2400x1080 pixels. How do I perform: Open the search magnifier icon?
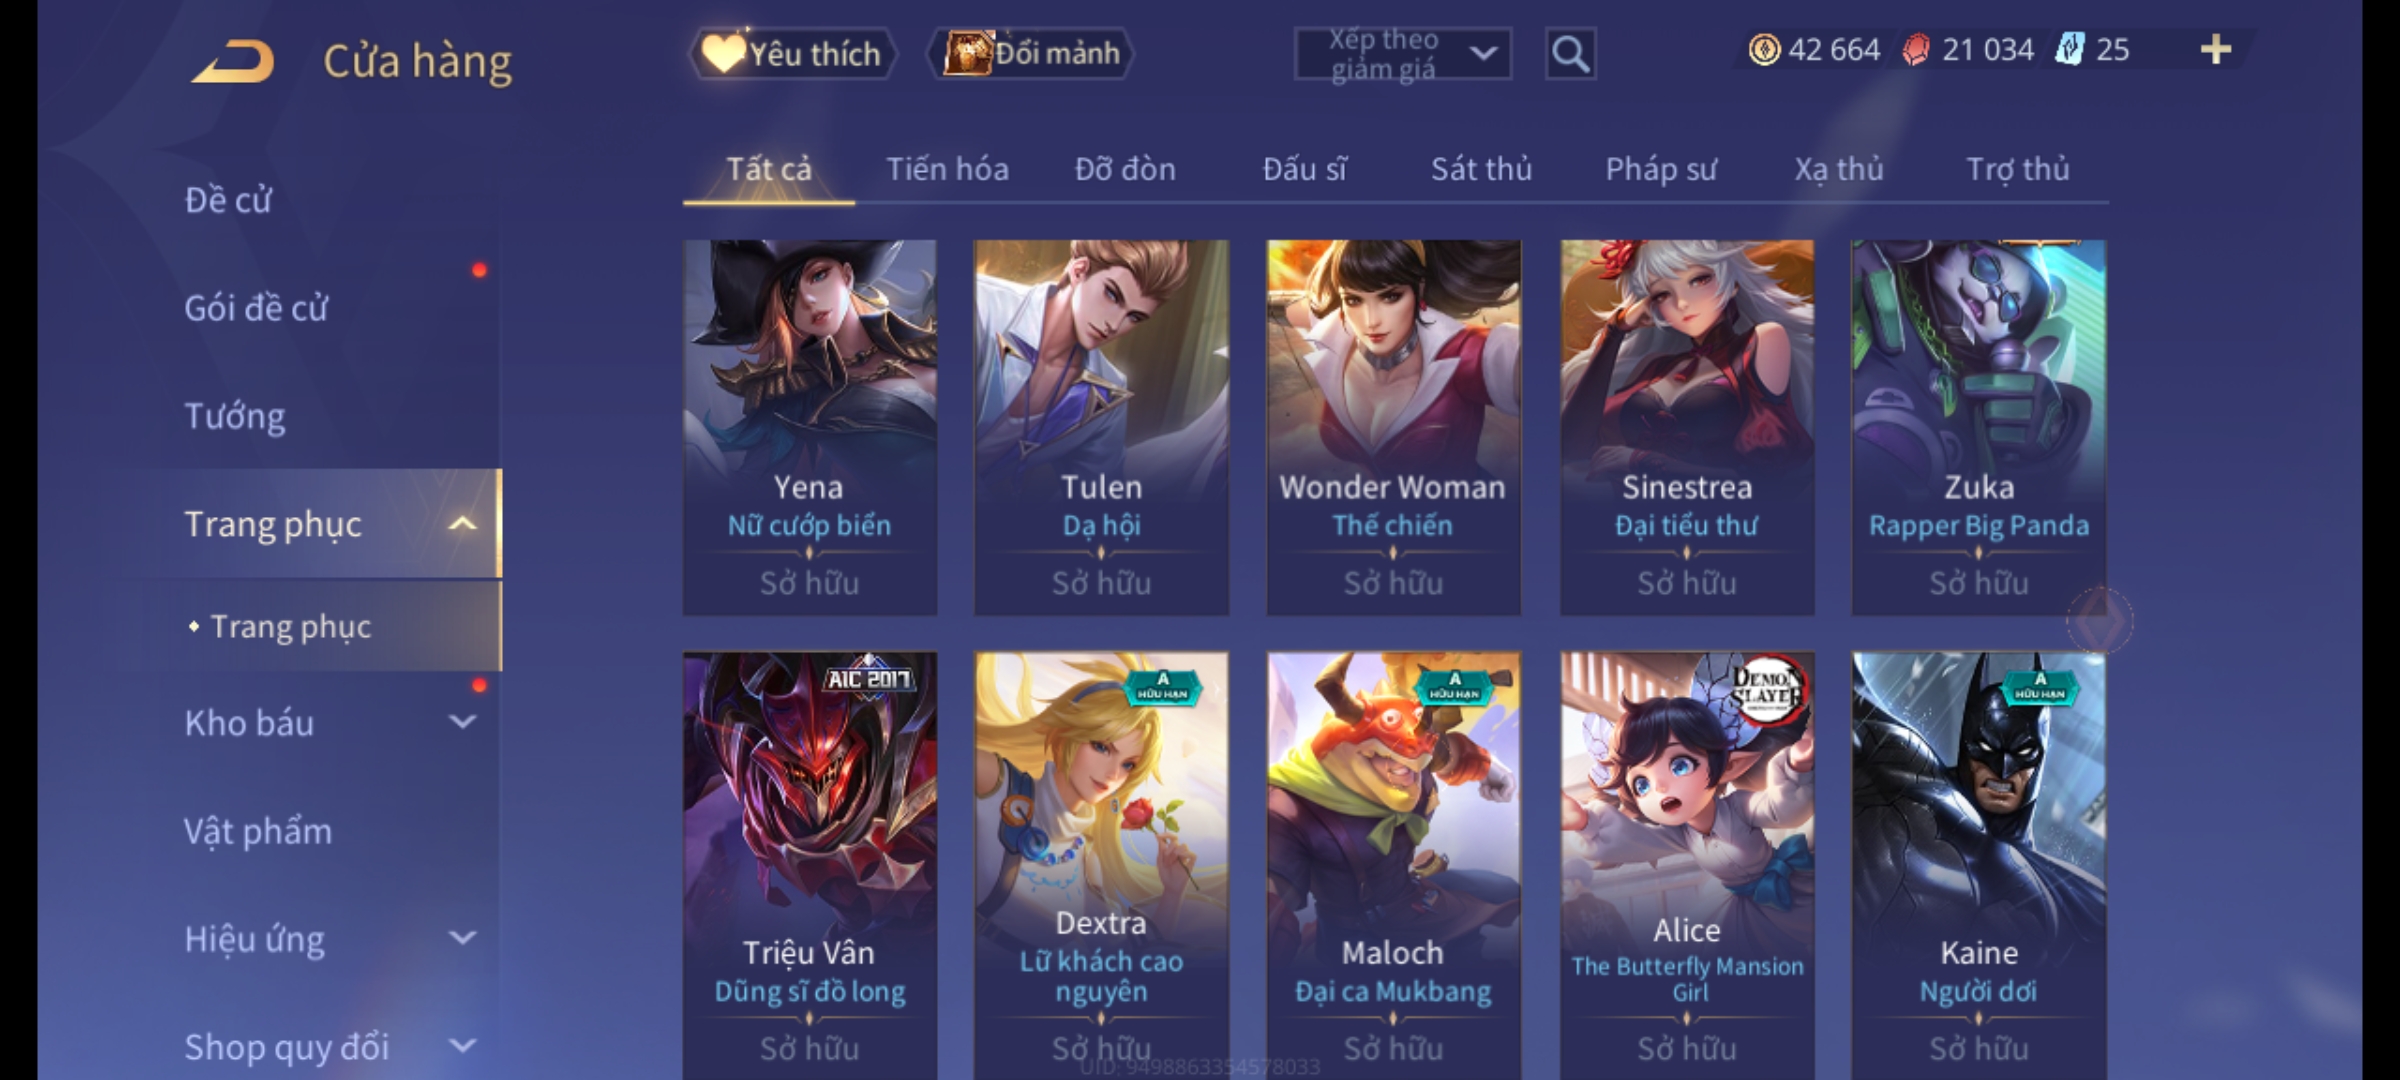click(1570, 54)
